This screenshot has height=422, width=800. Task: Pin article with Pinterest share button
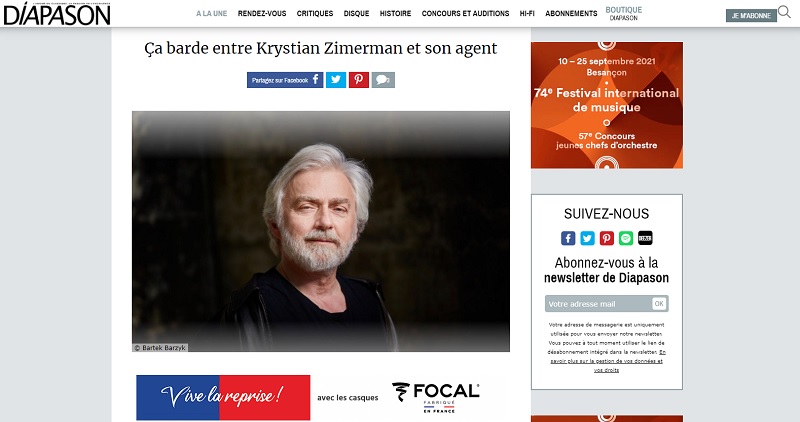coord(359,80)
